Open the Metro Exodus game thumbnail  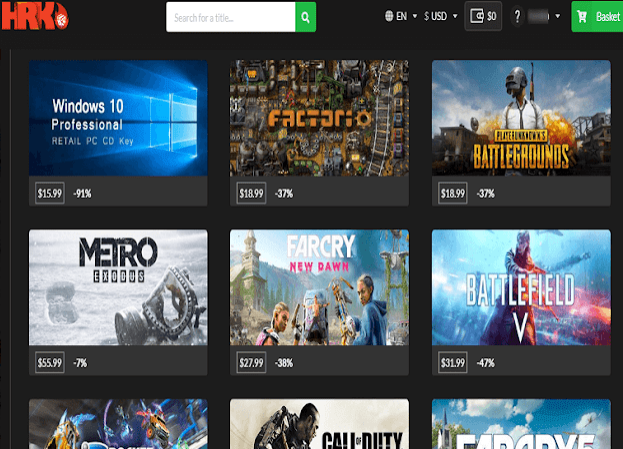(x=118, y=289)
